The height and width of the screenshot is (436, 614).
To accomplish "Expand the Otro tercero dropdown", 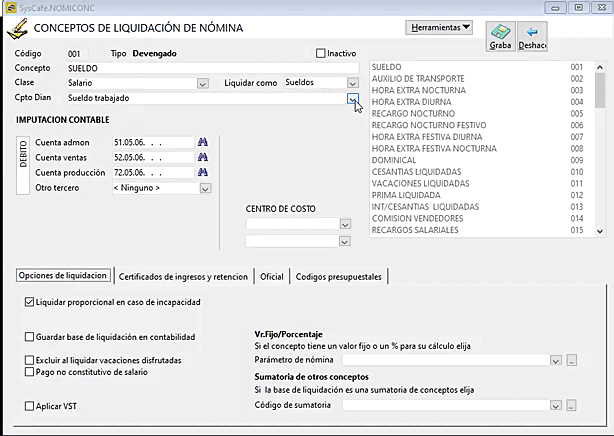I will (205, 188).
